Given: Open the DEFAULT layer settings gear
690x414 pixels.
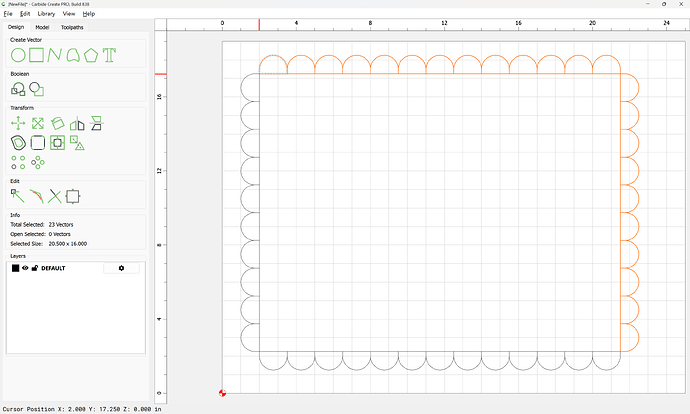Looking at the screenshot, I should pyautogui.click(x=122, y=268).
